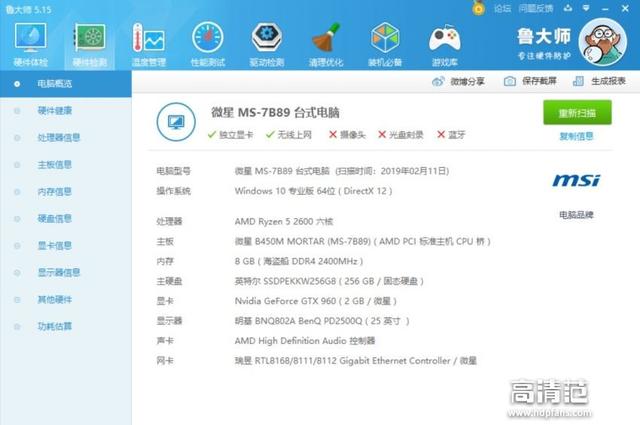Click the 电脑型号 row label
Viewport: 640px width, 425px height.
point(173,171)
